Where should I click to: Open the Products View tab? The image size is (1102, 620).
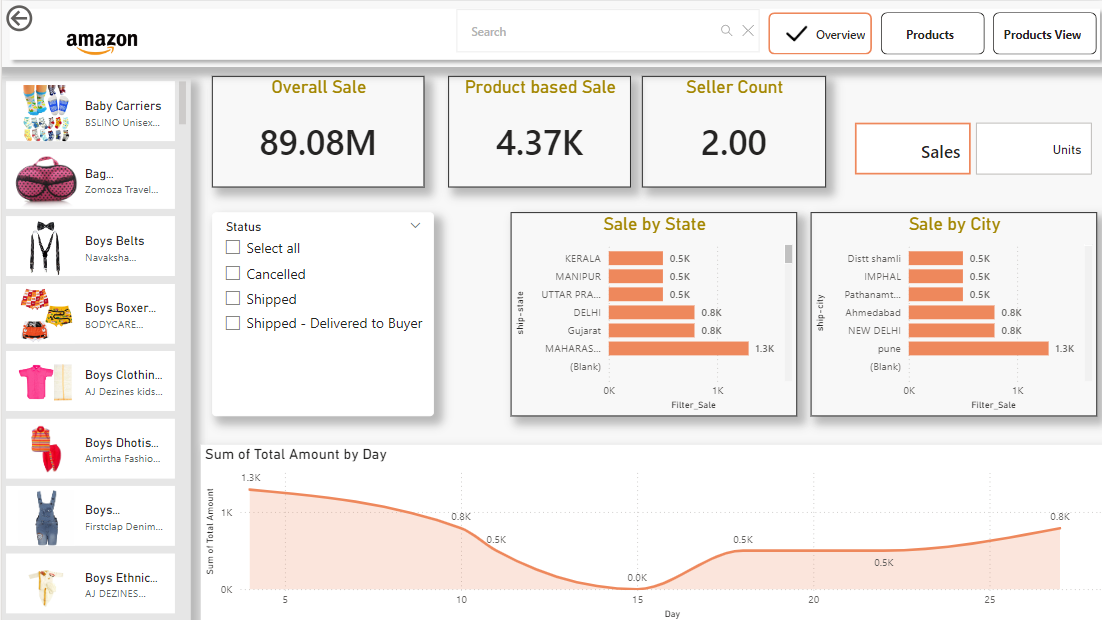tap(1044, 33)
